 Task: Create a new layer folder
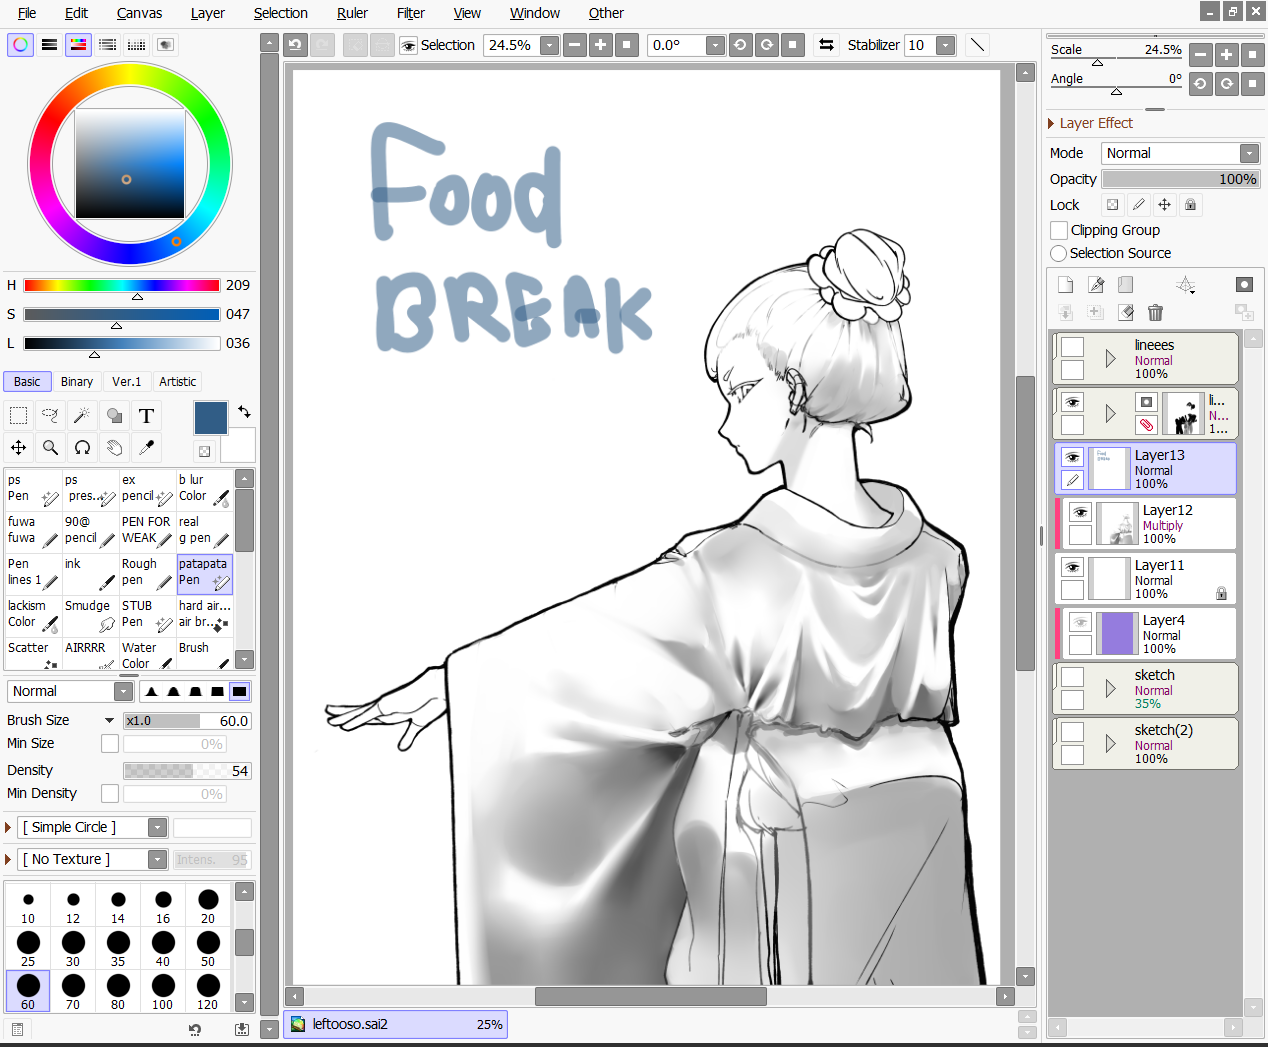pos(1125,285)
